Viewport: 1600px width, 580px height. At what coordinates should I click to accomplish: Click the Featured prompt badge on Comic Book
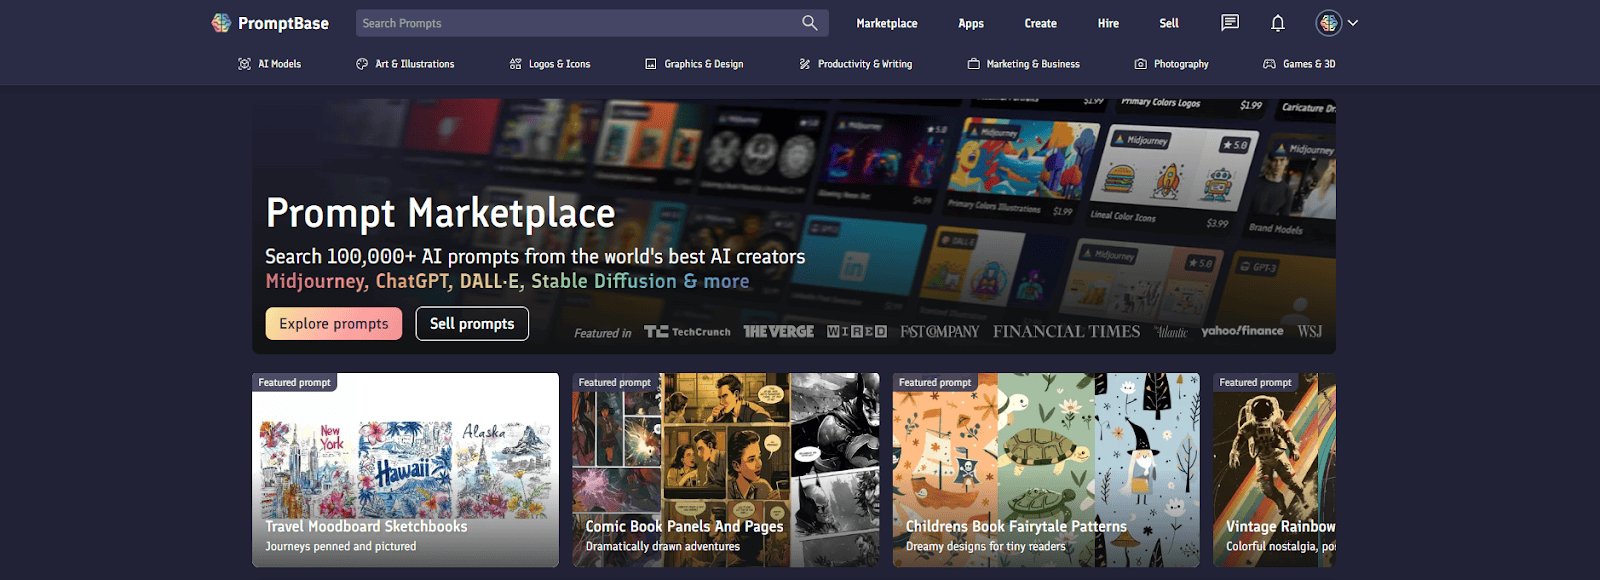[615, 382]
